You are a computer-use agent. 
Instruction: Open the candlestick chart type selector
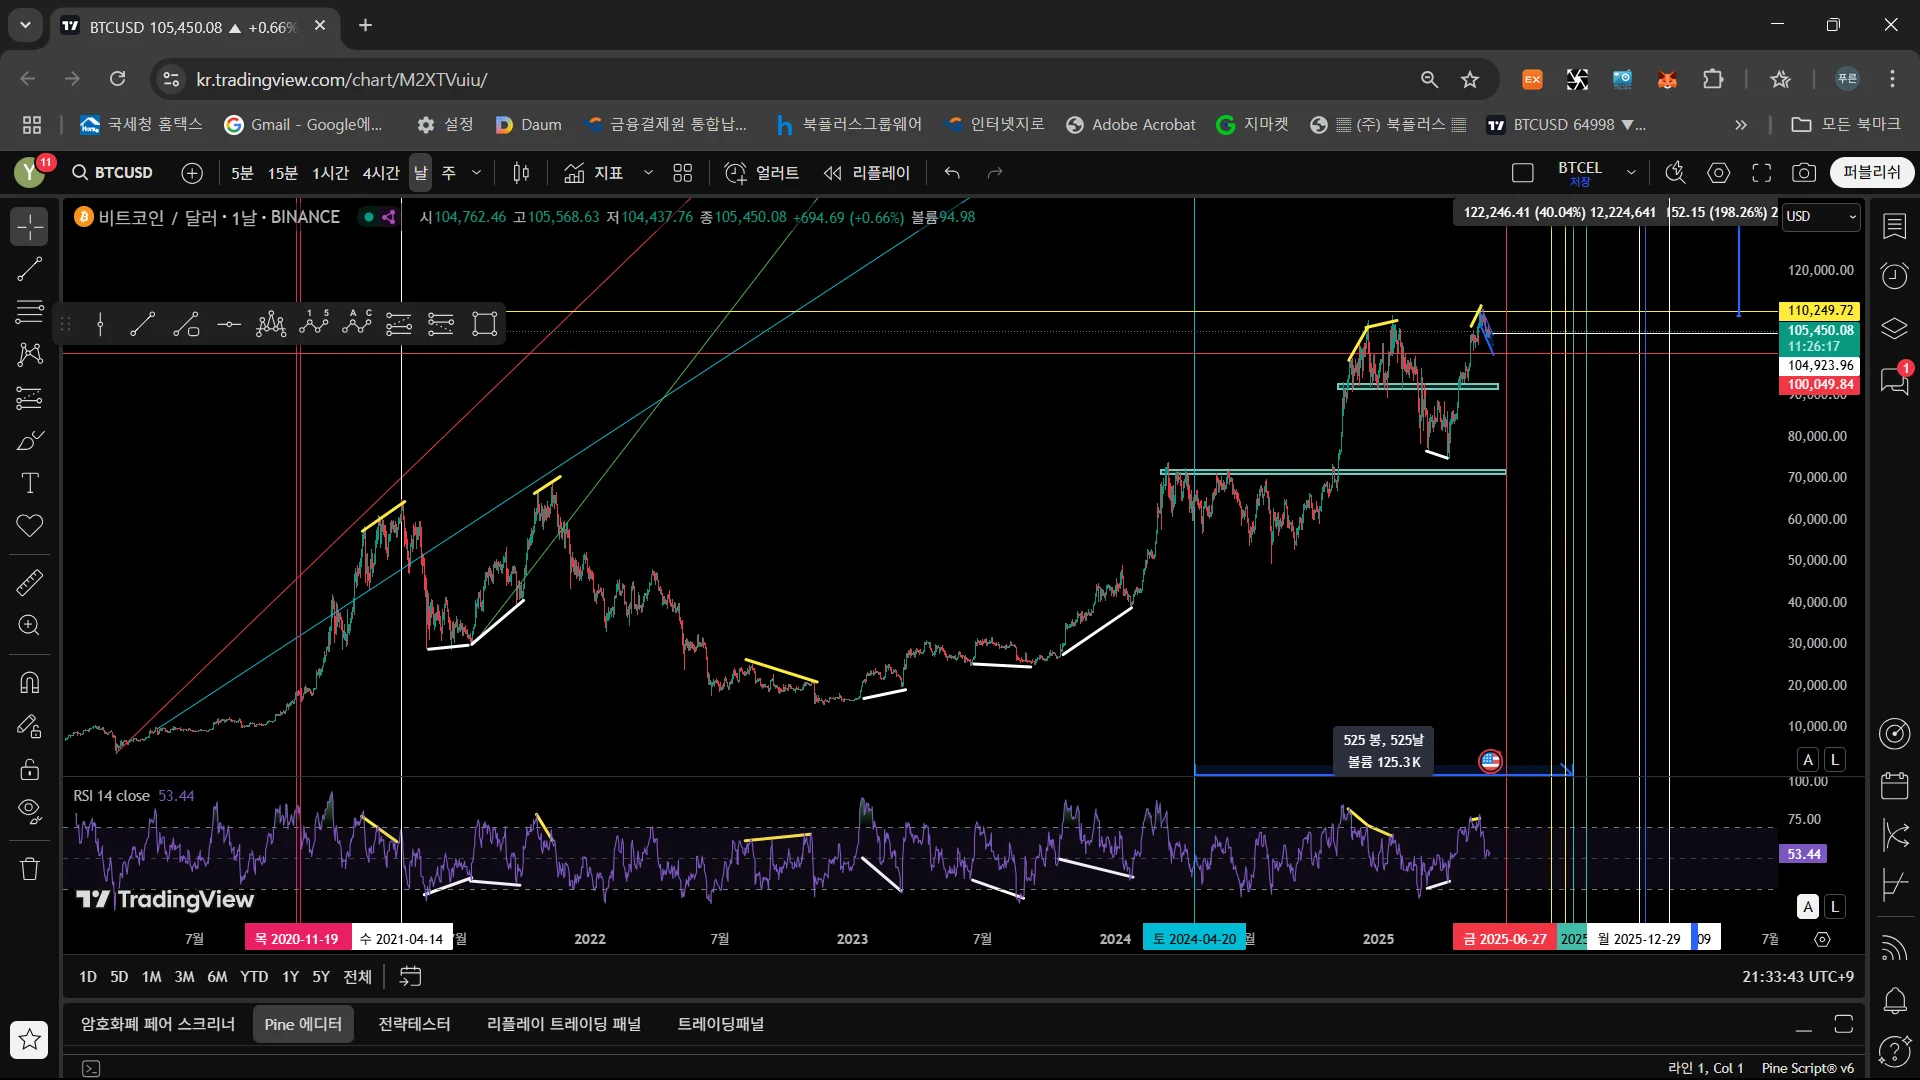point(521,173)
